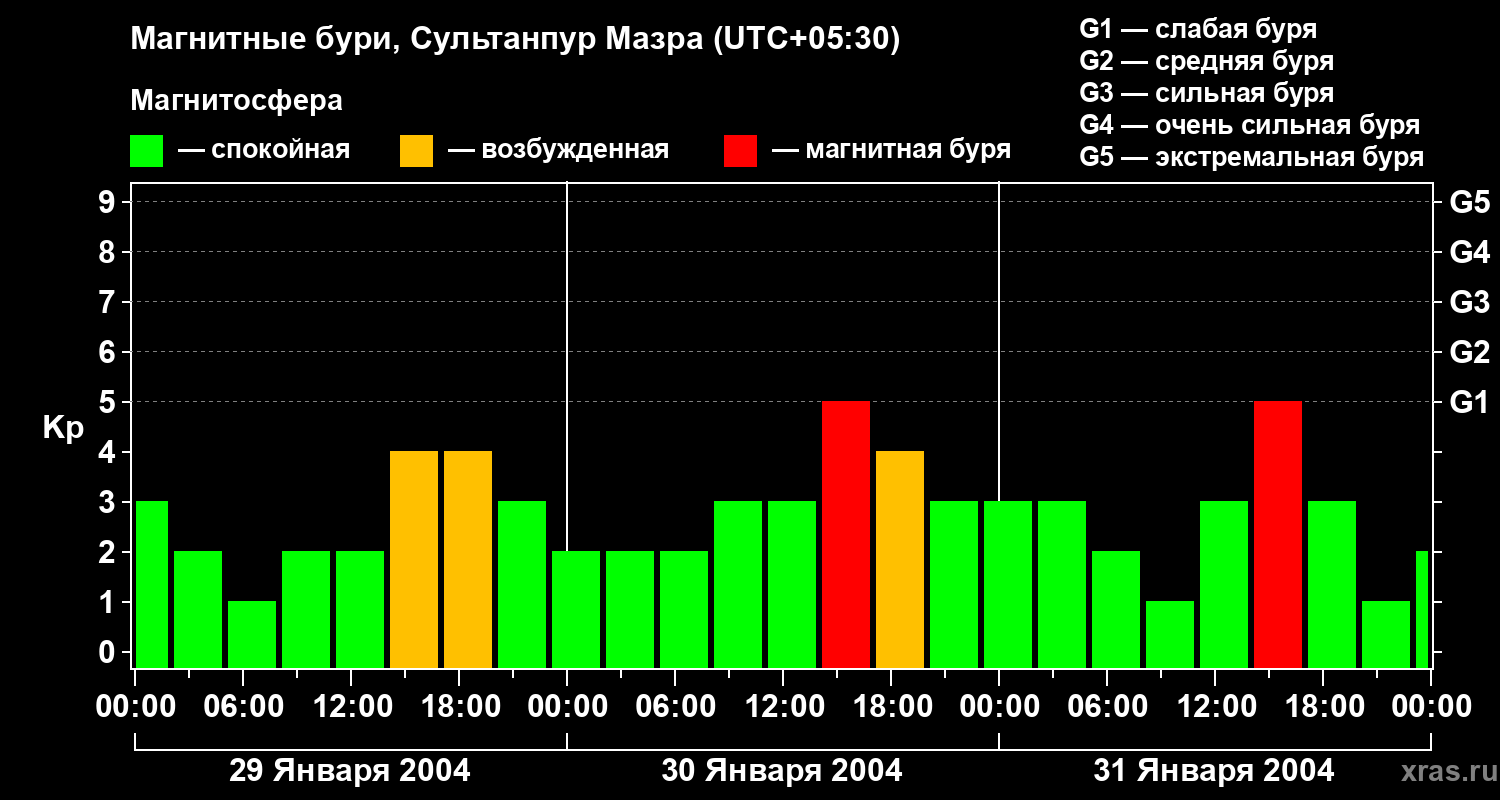Screen dimensions: 1500x800
Task: Click the red Kp 5 bar on 30 January
Action: (846, 534)
